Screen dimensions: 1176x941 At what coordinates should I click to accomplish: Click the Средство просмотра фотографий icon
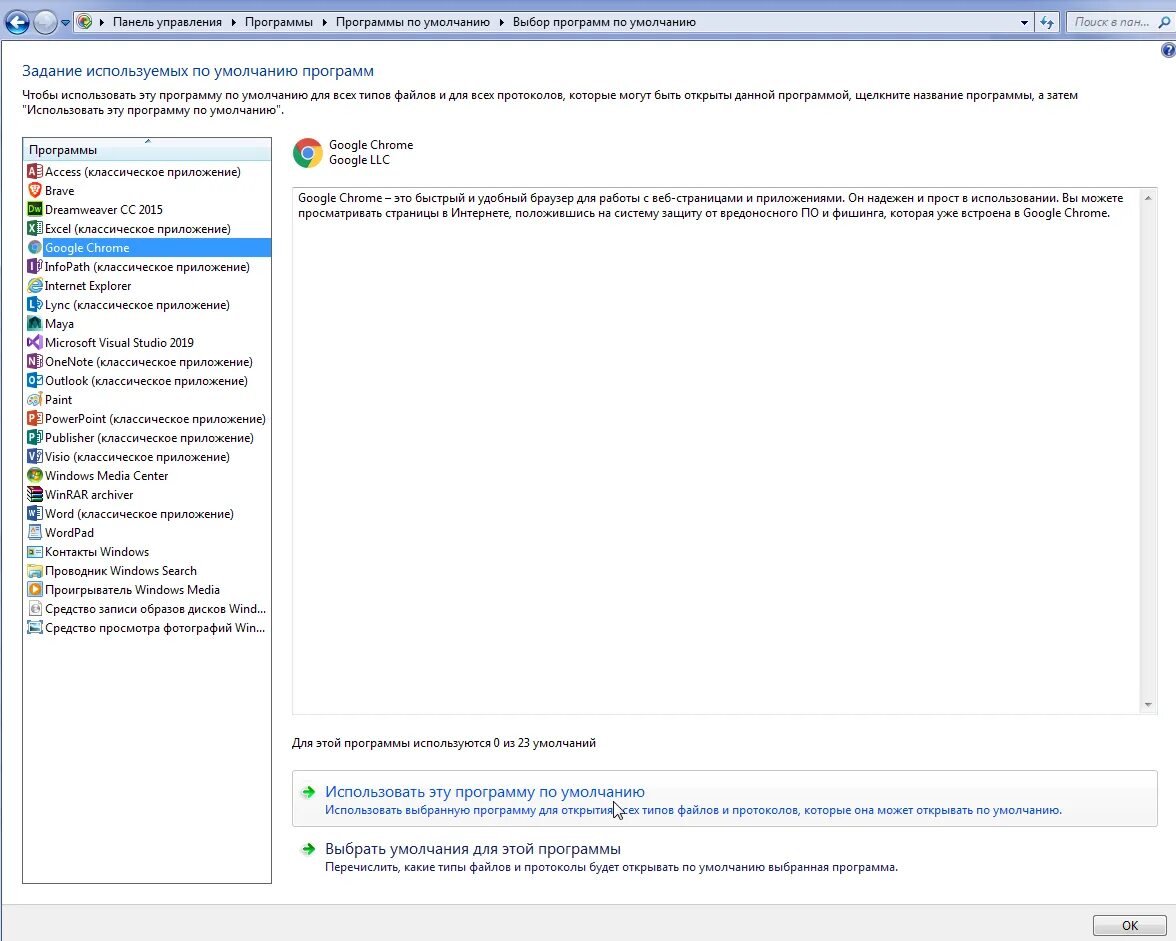click(34, 628)
